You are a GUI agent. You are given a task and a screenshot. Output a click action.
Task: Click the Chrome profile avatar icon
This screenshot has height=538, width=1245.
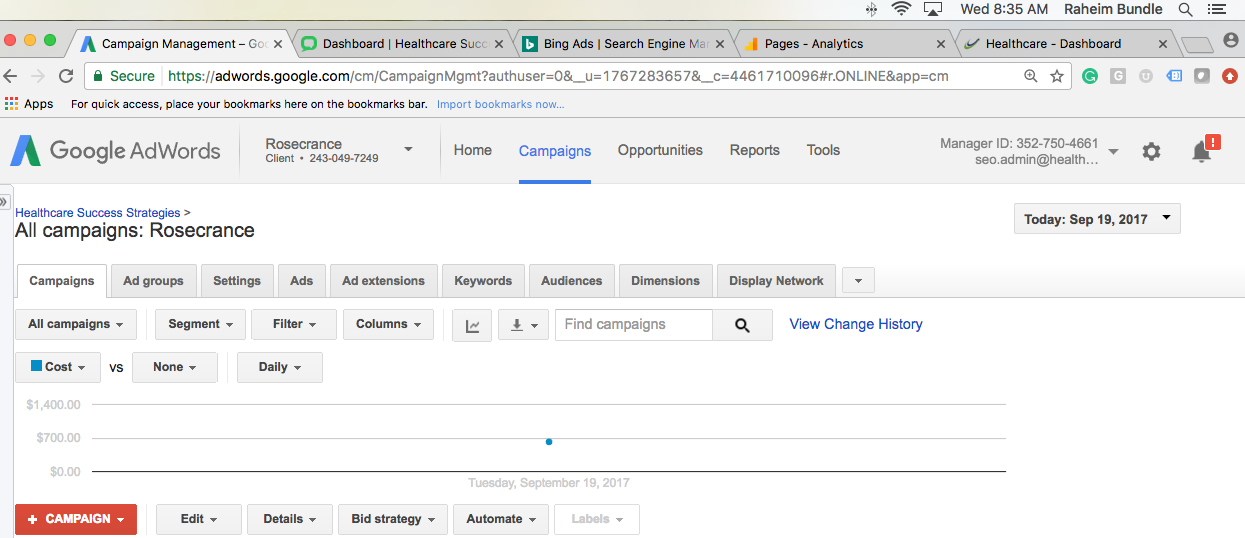click(x=1230, y=41)
